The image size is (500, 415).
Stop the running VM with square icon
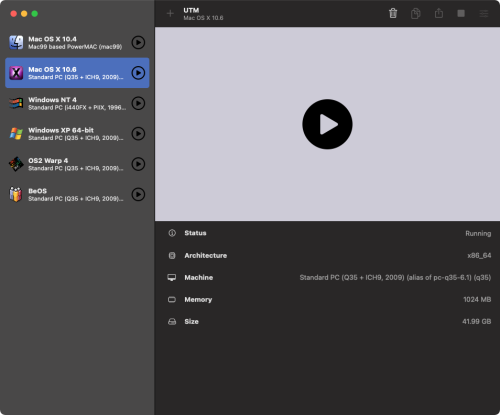tap(461, 13)
